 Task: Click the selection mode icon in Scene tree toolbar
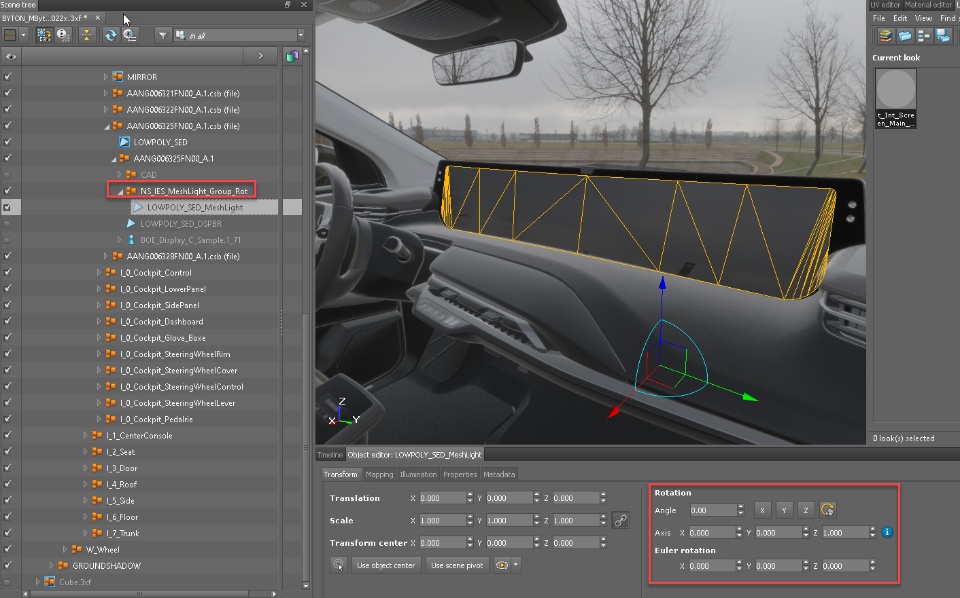pyautogui.click(x=43, y=35)
